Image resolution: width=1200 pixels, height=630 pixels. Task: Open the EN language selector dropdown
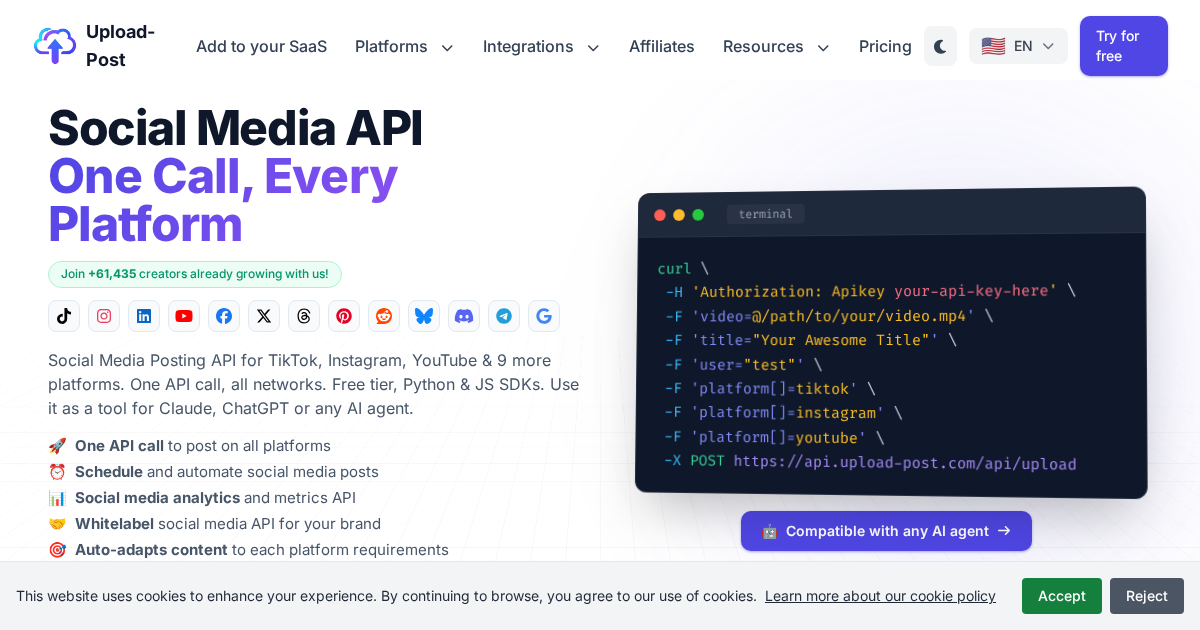tap(1018, 46)
